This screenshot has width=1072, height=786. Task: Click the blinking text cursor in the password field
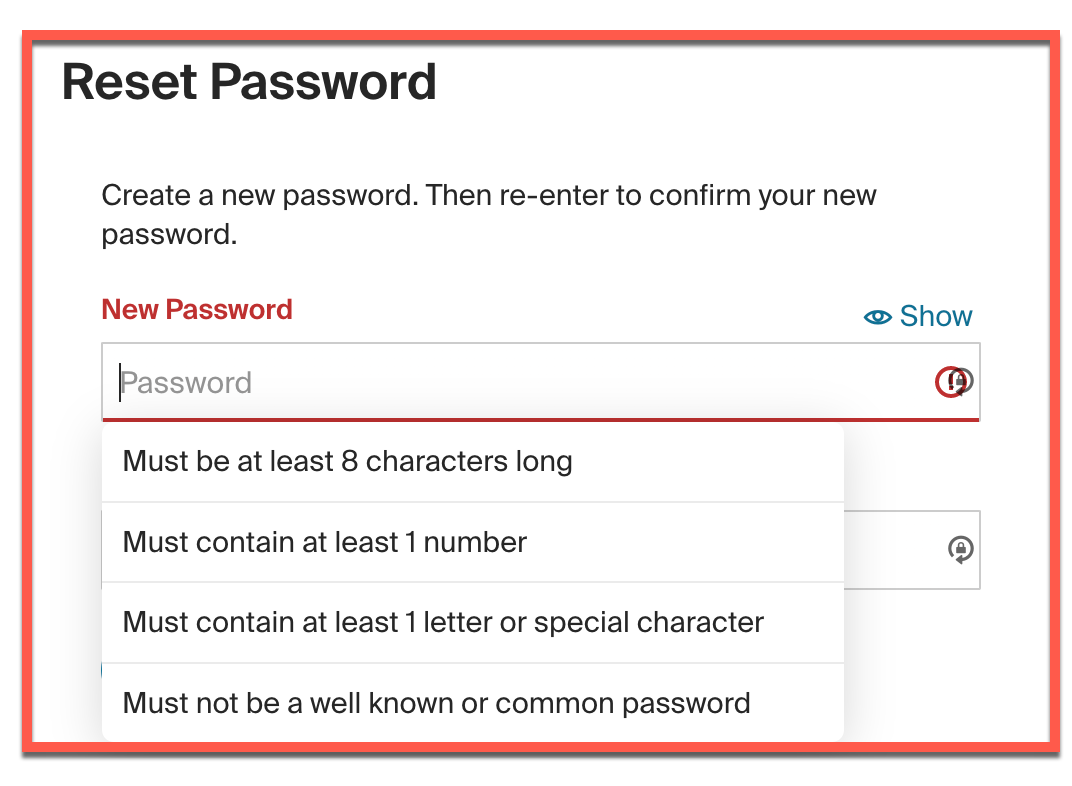(120, 382)
